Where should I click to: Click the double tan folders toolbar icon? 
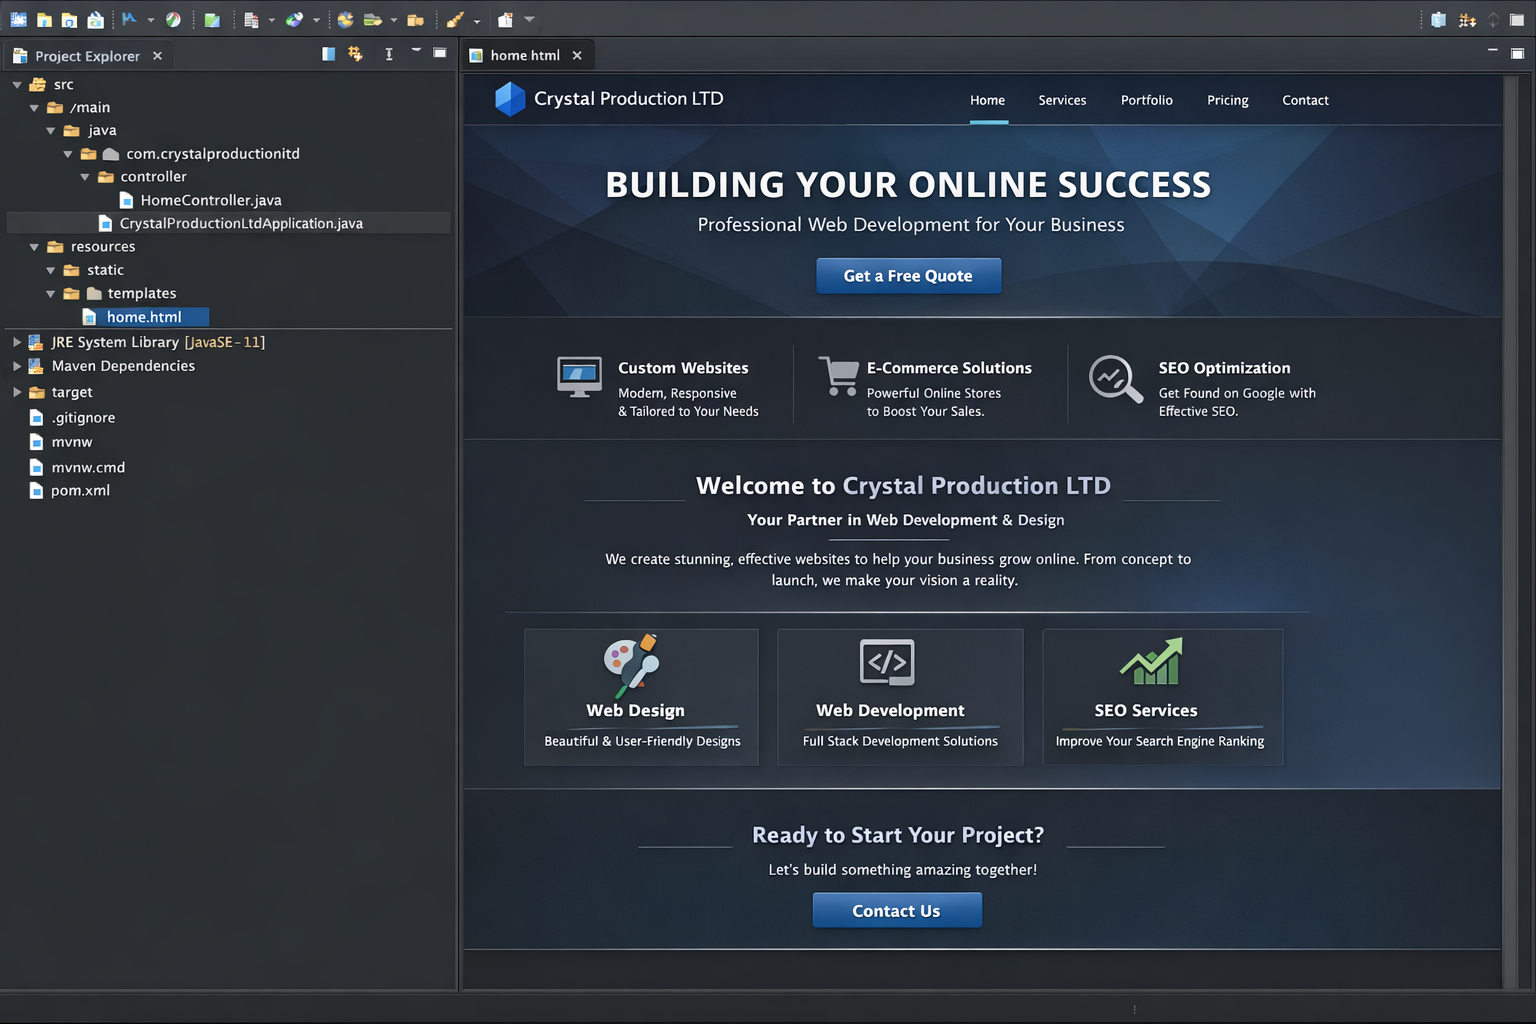(x=415, y=19)
